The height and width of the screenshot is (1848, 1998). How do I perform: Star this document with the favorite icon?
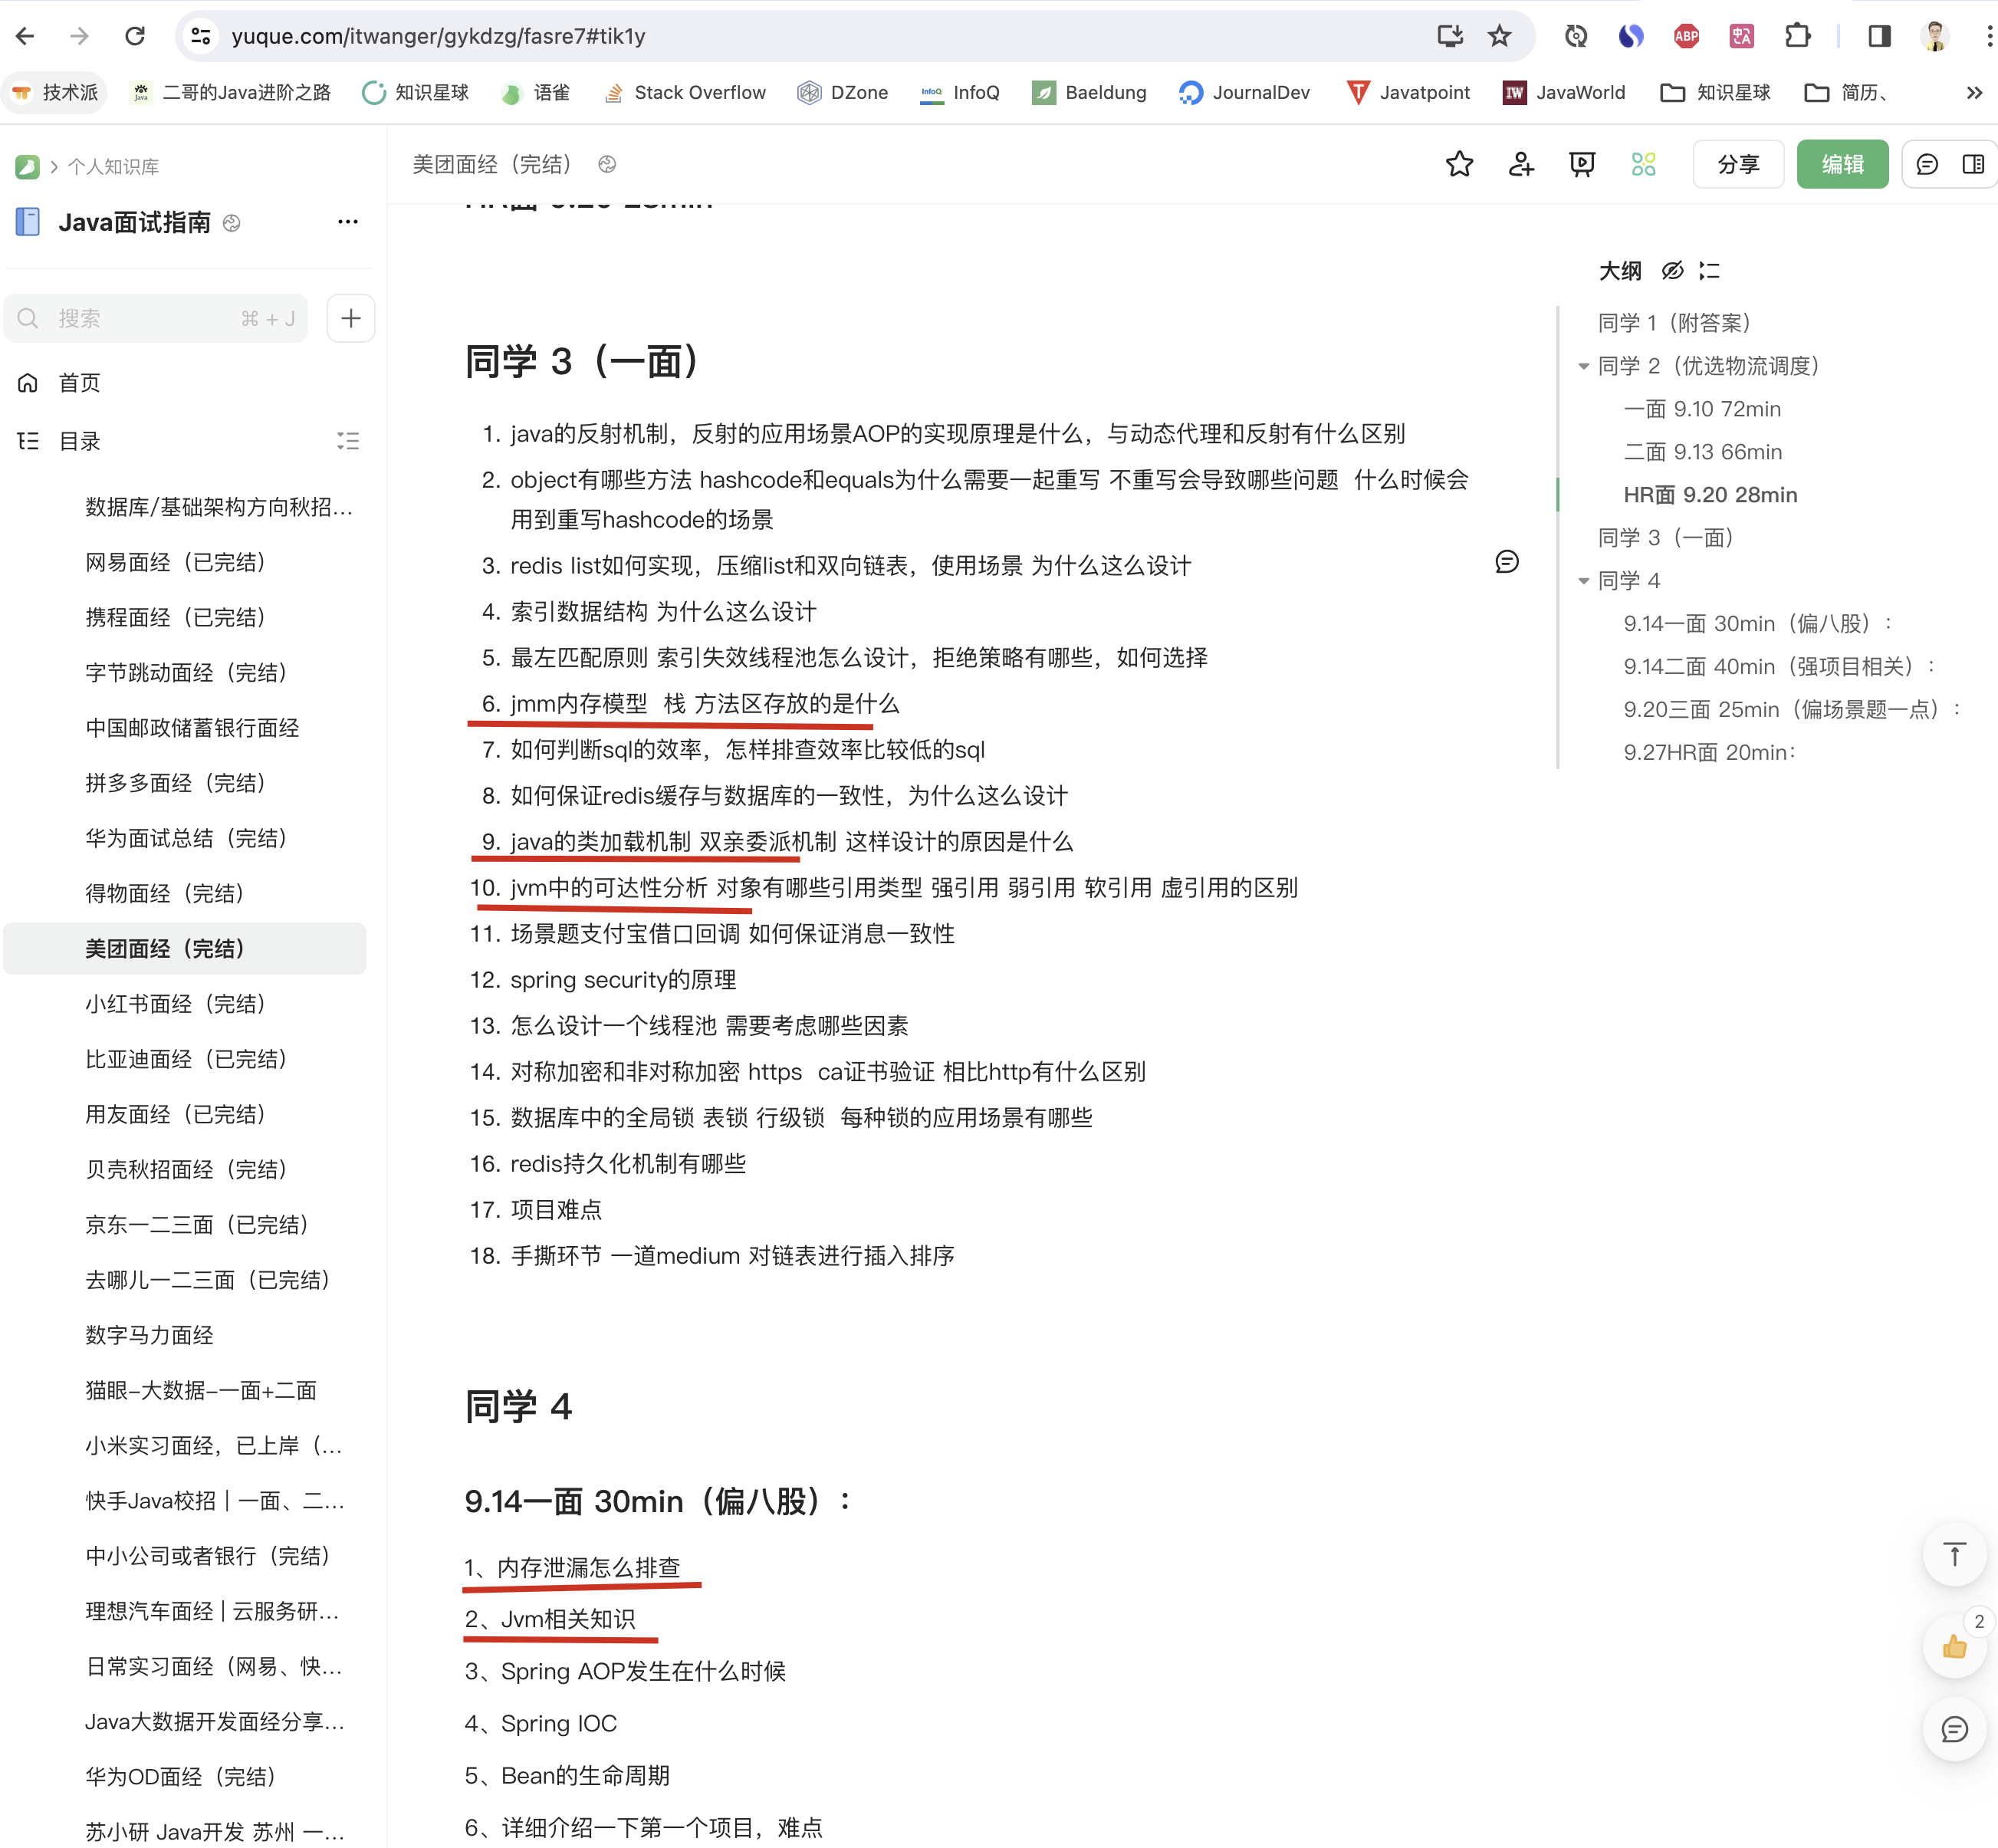click(1459, 164)
